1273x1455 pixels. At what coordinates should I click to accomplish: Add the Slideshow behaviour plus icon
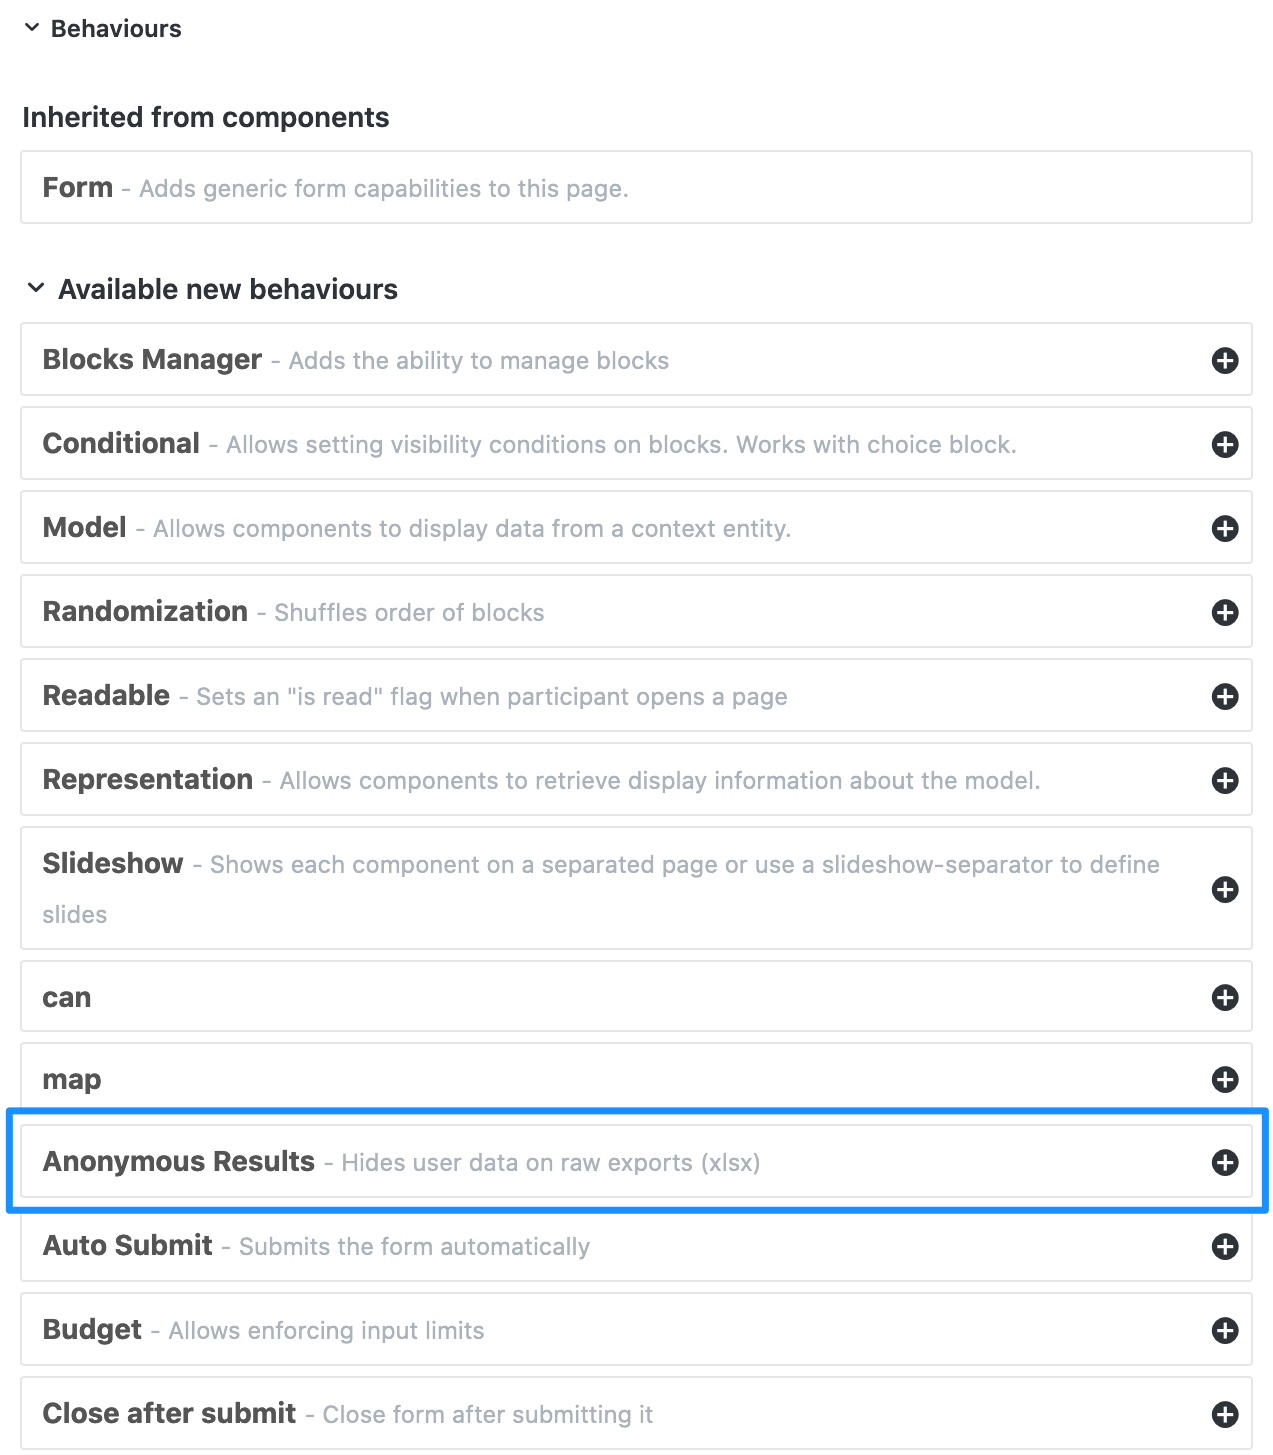tap(1225, 889)
